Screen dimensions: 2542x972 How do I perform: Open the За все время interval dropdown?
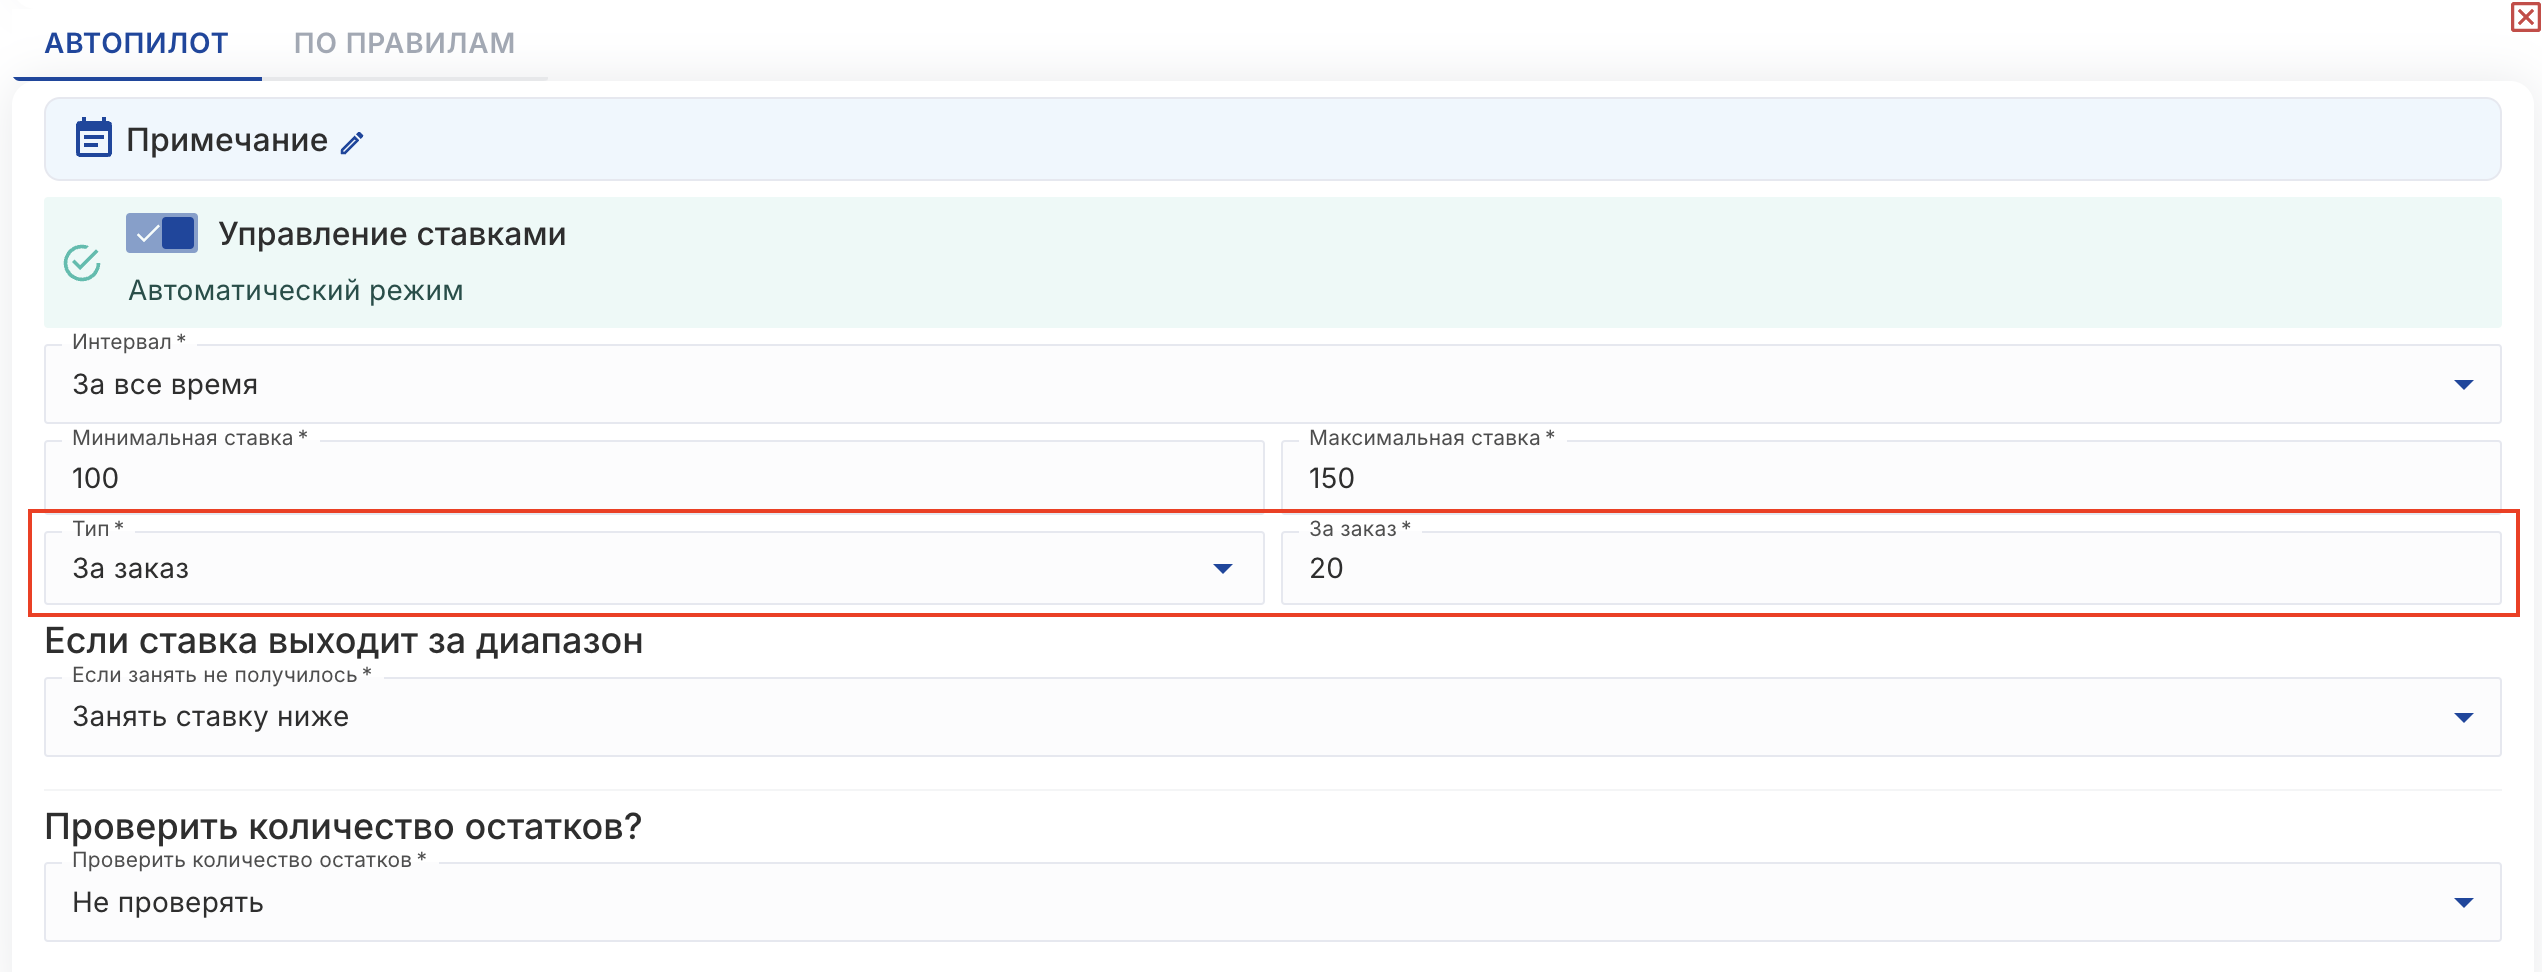[1200, 385]
